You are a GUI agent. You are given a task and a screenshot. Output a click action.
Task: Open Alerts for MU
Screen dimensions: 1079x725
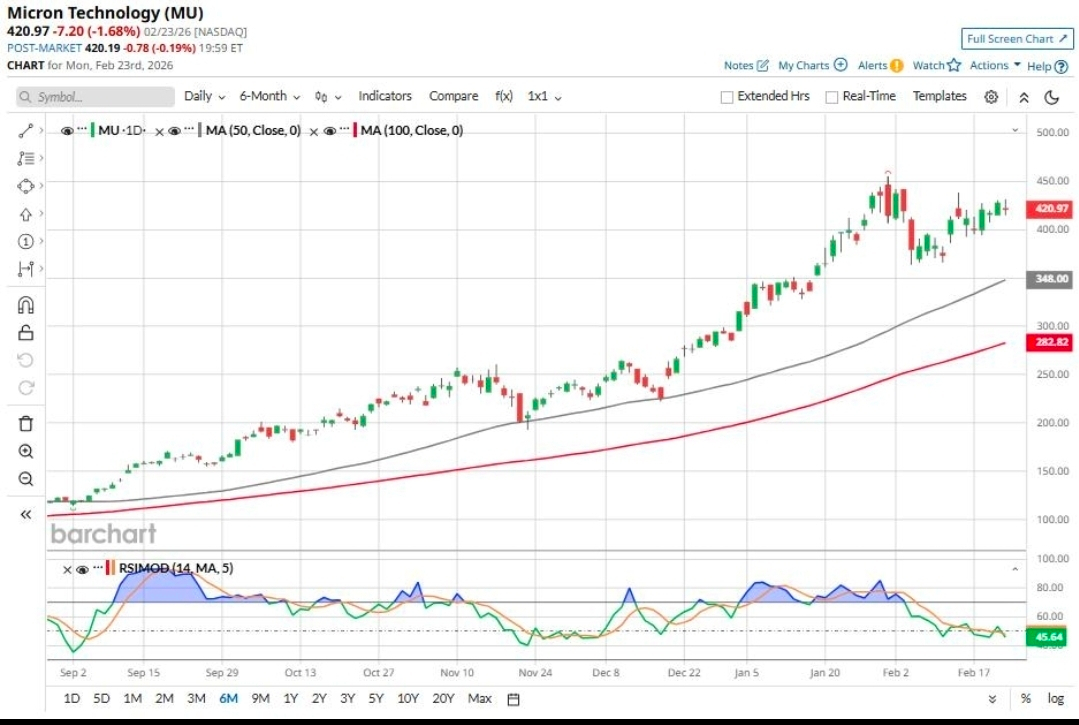pyautogui.click(x=880, y=65)
